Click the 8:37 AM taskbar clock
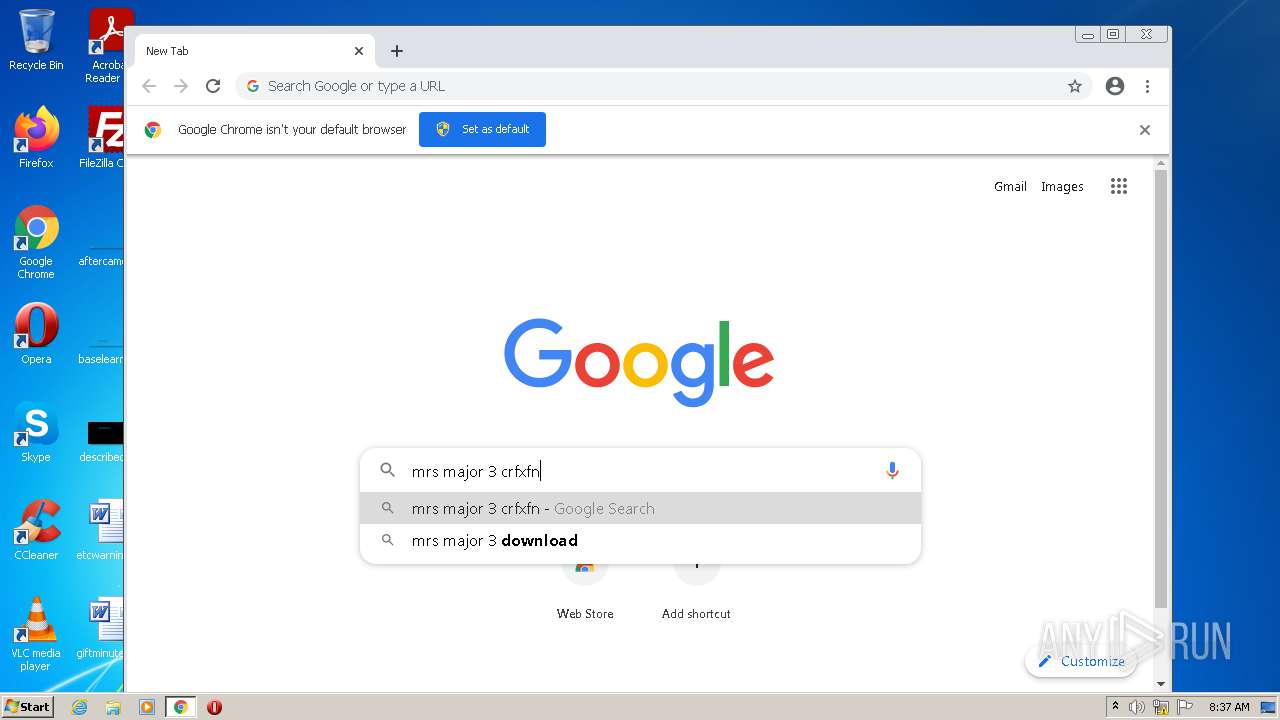This screenshot has height=720, width=1280. coord(1229,707)
